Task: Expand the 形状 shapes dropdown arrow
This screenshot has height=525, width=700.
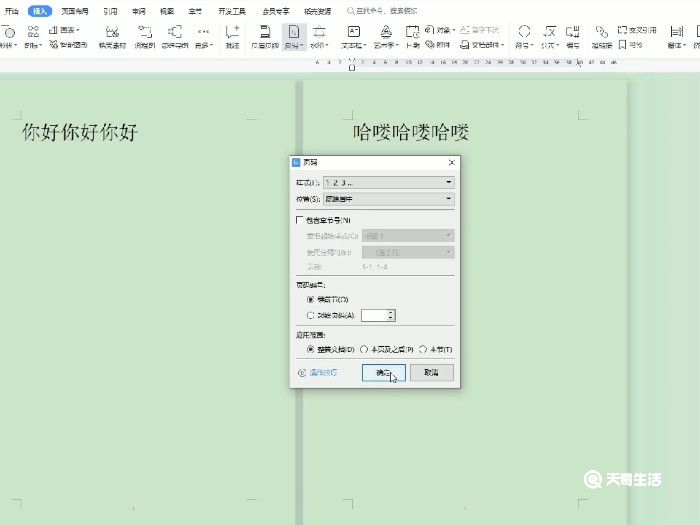Action: [x=15, y=45]
